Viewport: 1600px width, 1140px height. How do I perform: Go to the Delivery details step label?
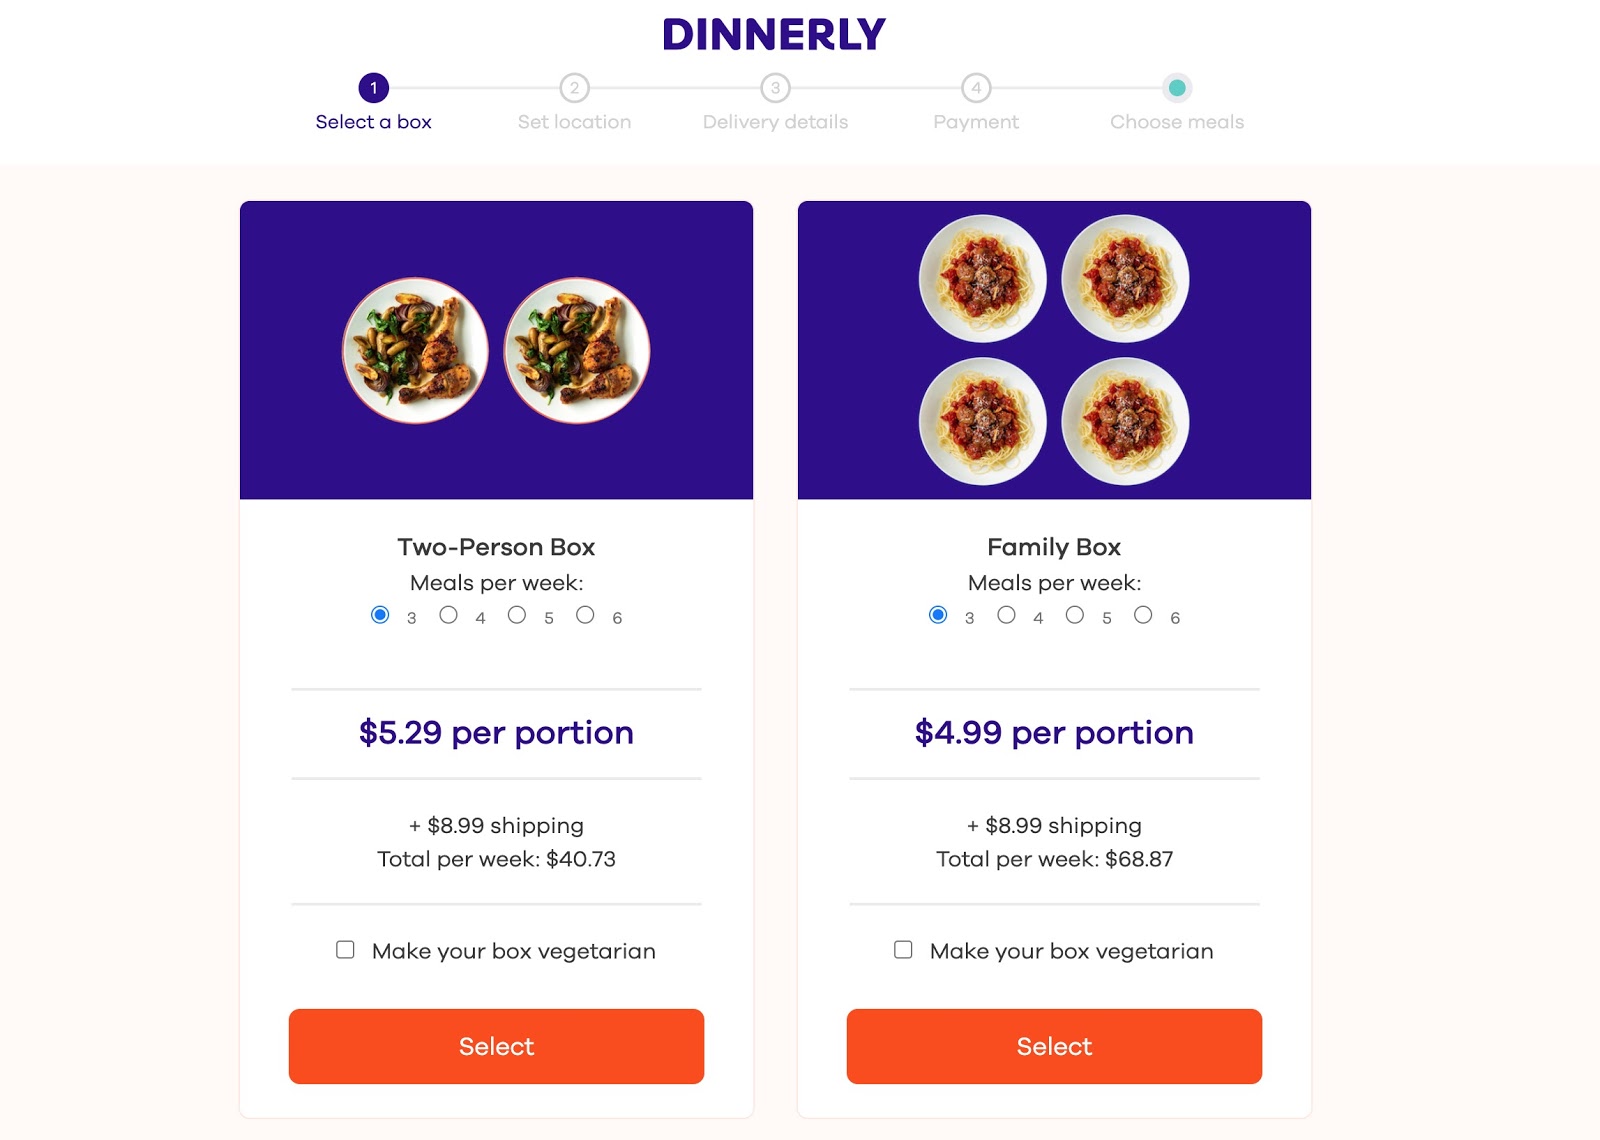(x=775, y=122)
